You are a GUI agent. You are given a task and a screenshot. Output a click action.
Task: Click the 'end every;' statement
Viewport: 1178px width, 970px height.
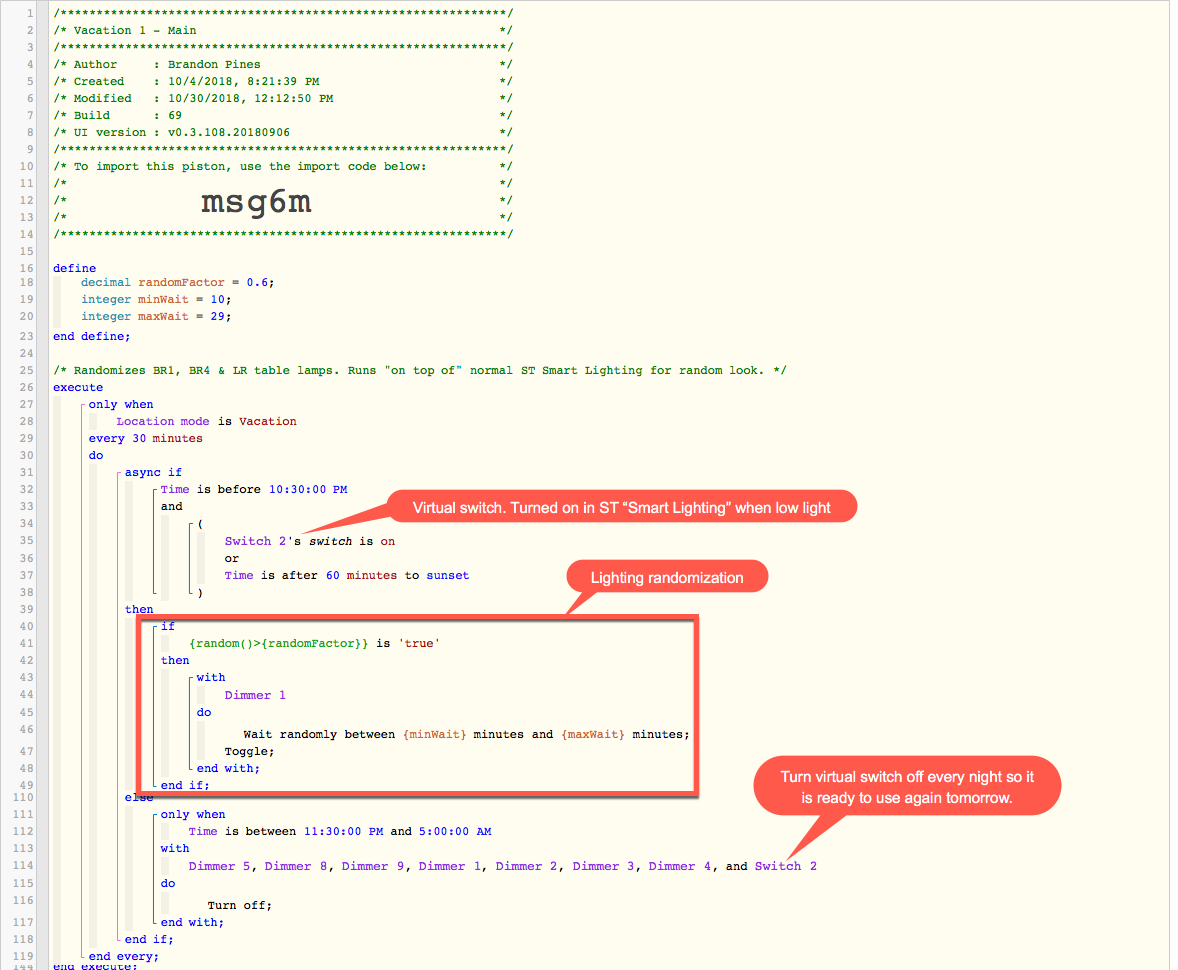tap(124, 956)
